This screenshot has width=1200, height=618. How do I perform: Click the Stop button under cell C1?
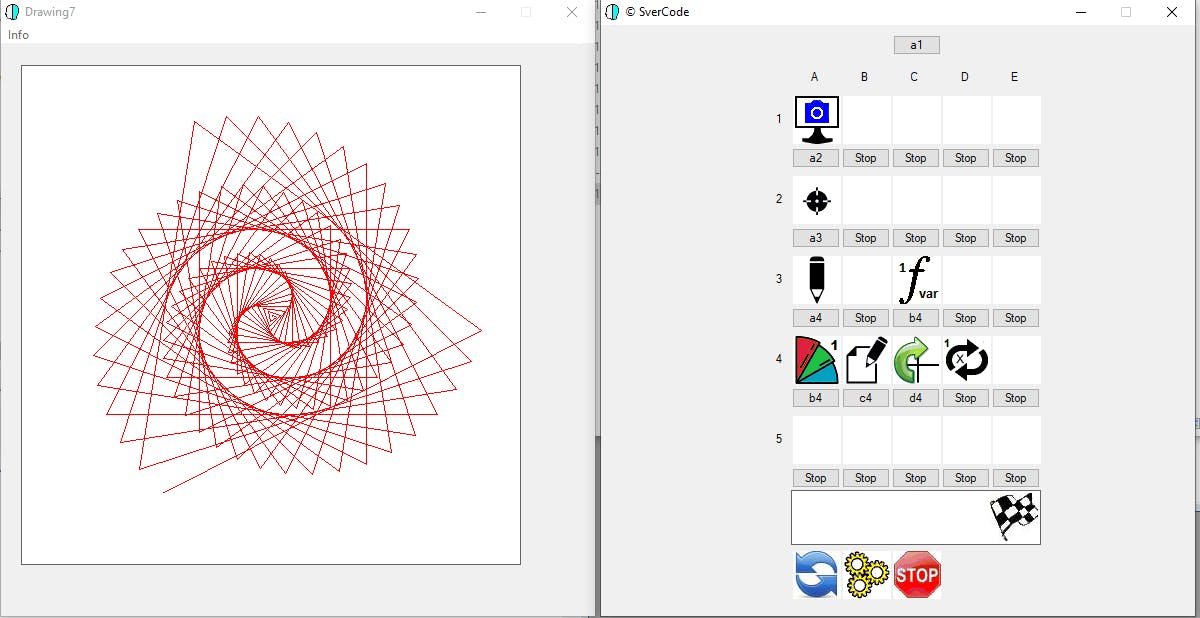click(x=916, y=158)
